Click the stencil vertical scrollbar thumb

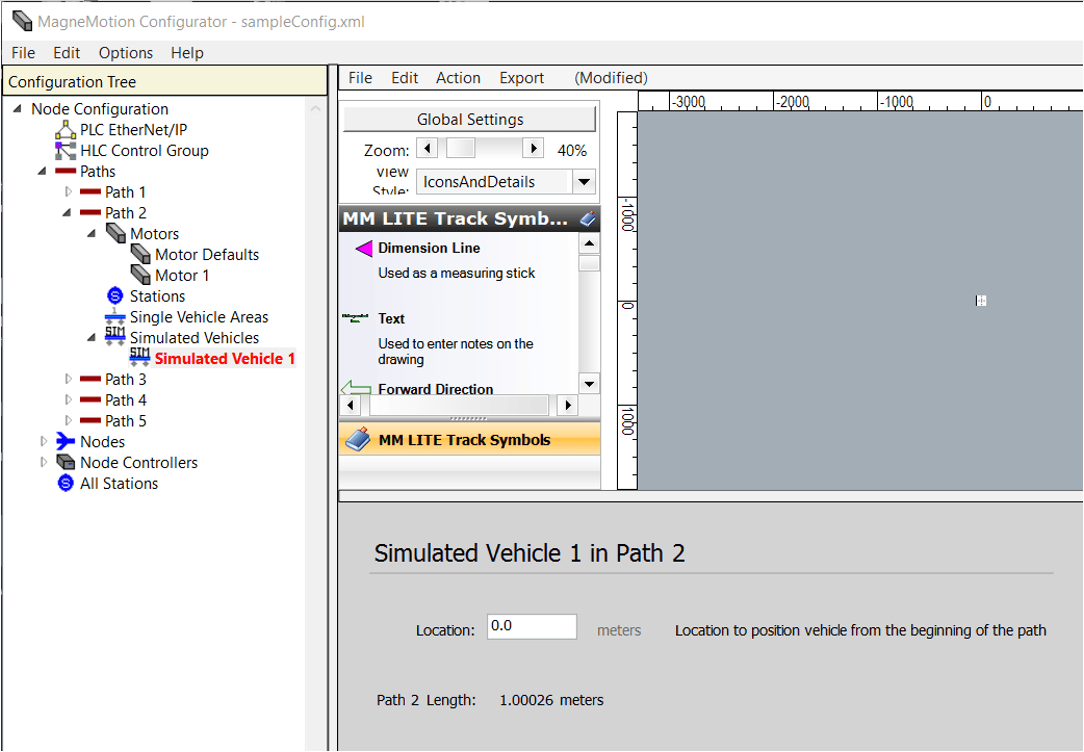click(x=589, y=263)
